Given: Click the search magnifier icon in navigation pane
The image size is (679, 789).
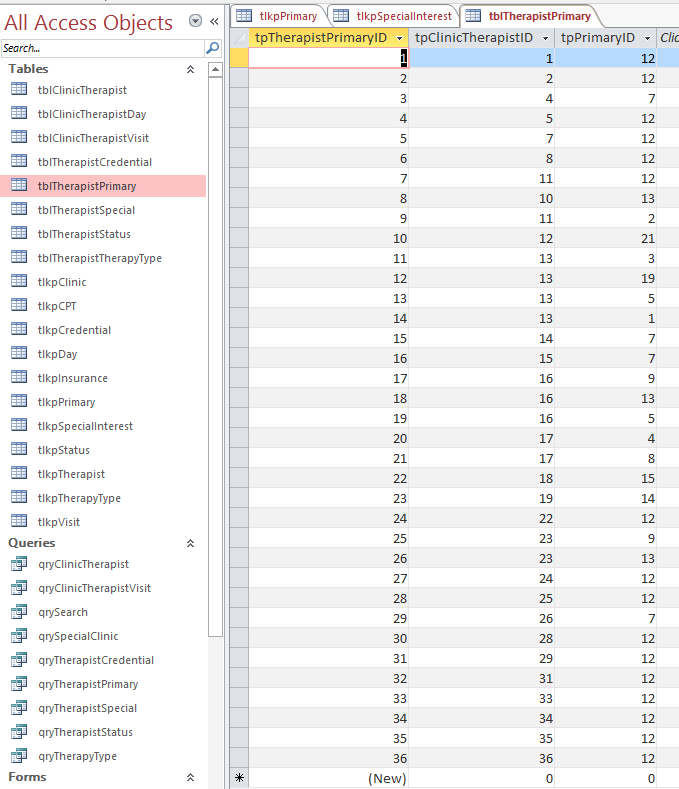Looking at the screenshot, I should [x=212, y=48].
